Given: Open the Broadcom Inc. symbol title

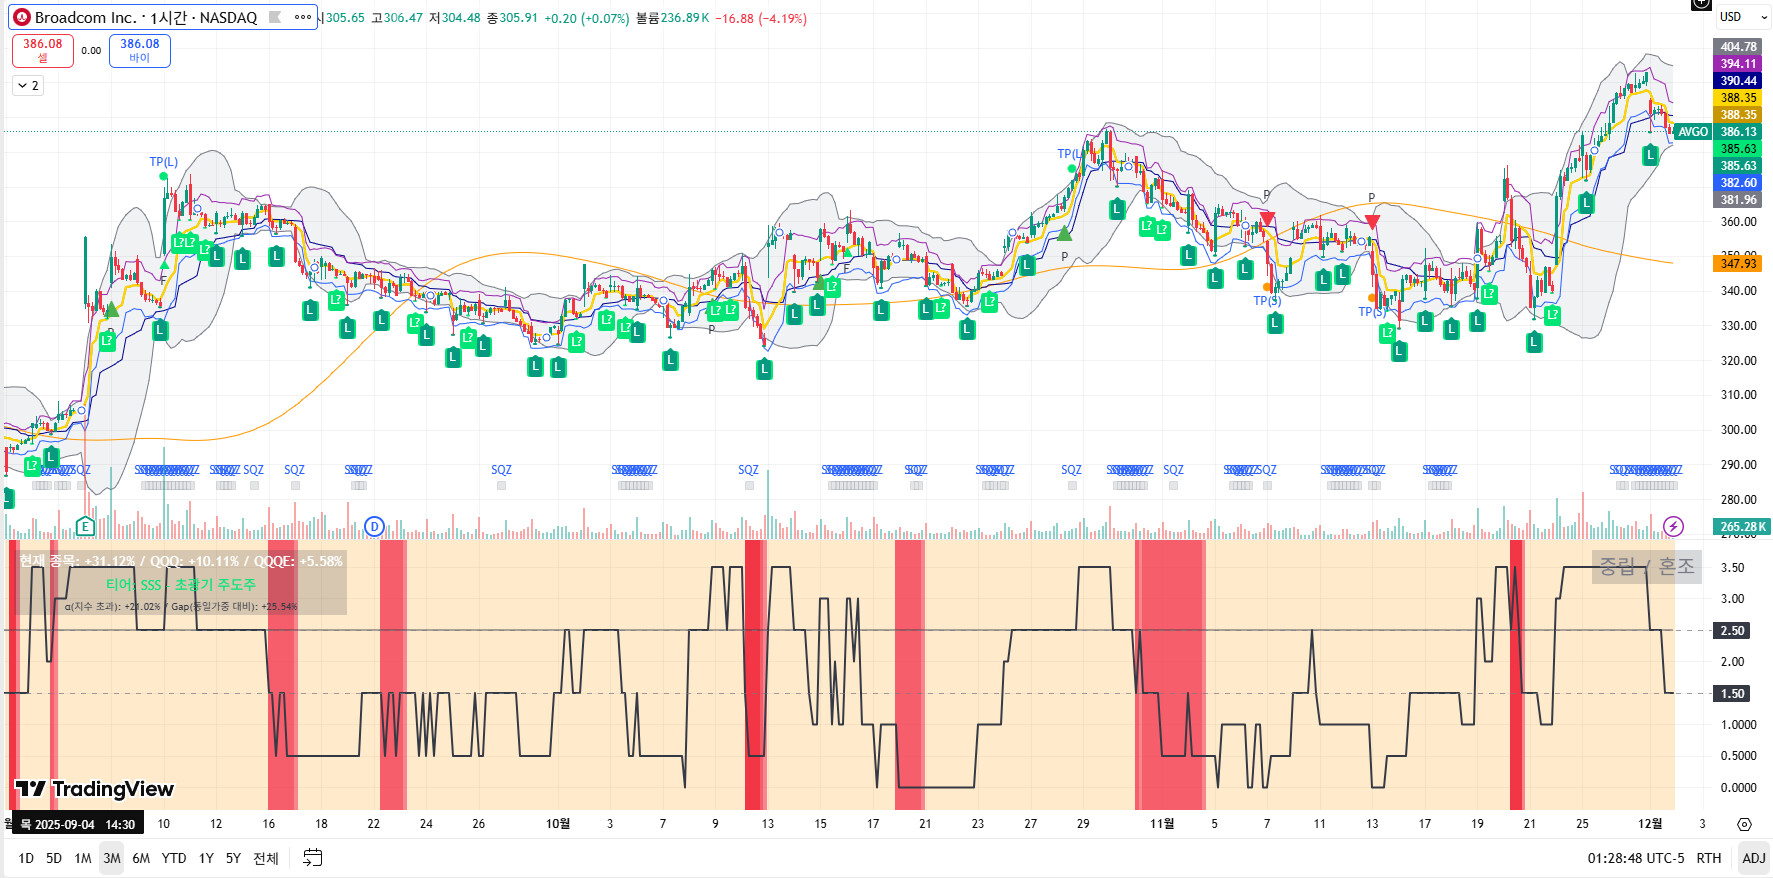Looking at the screenshot, I should point(146,17).
